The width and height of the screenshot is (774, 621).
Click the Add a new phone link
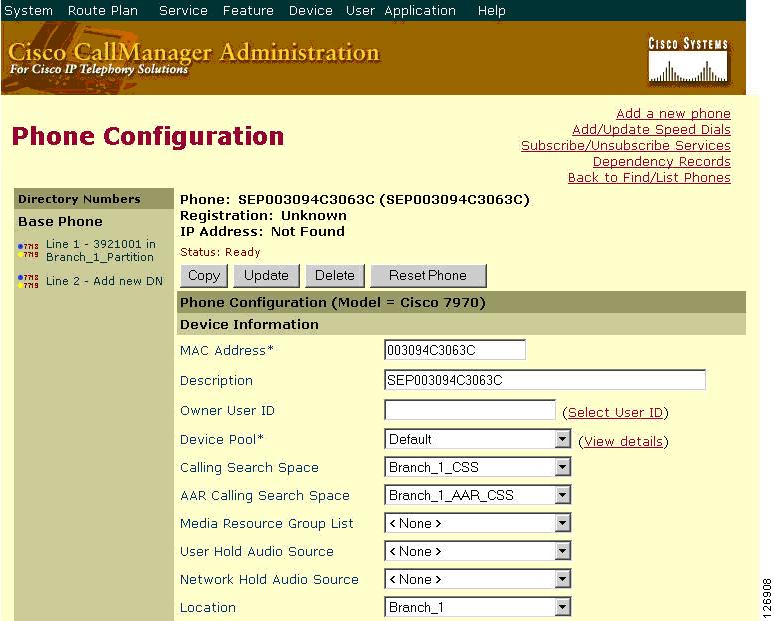(x=673, y=114)
